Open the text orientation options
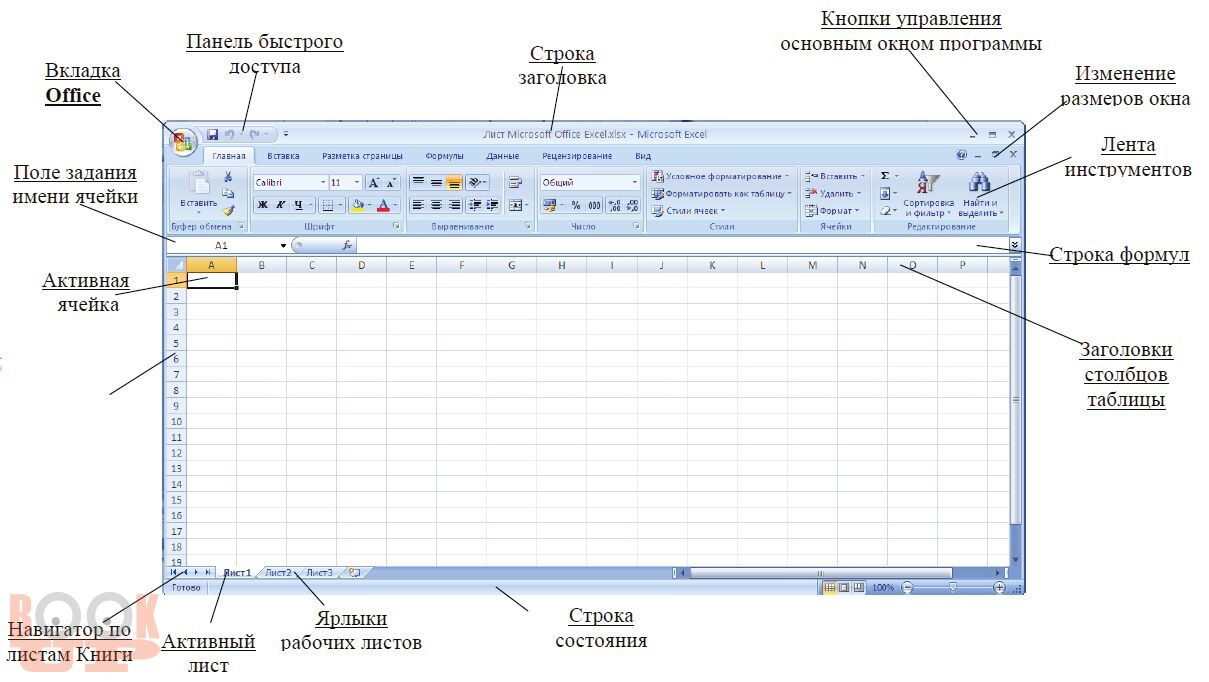The height and width of the screenshot is (682, 1209). point(477,182)
